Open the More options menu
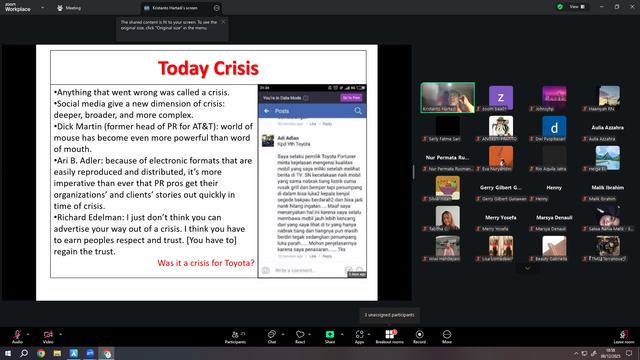The height and width of the screenshot is (360, 640). click(x=447, y=337)
